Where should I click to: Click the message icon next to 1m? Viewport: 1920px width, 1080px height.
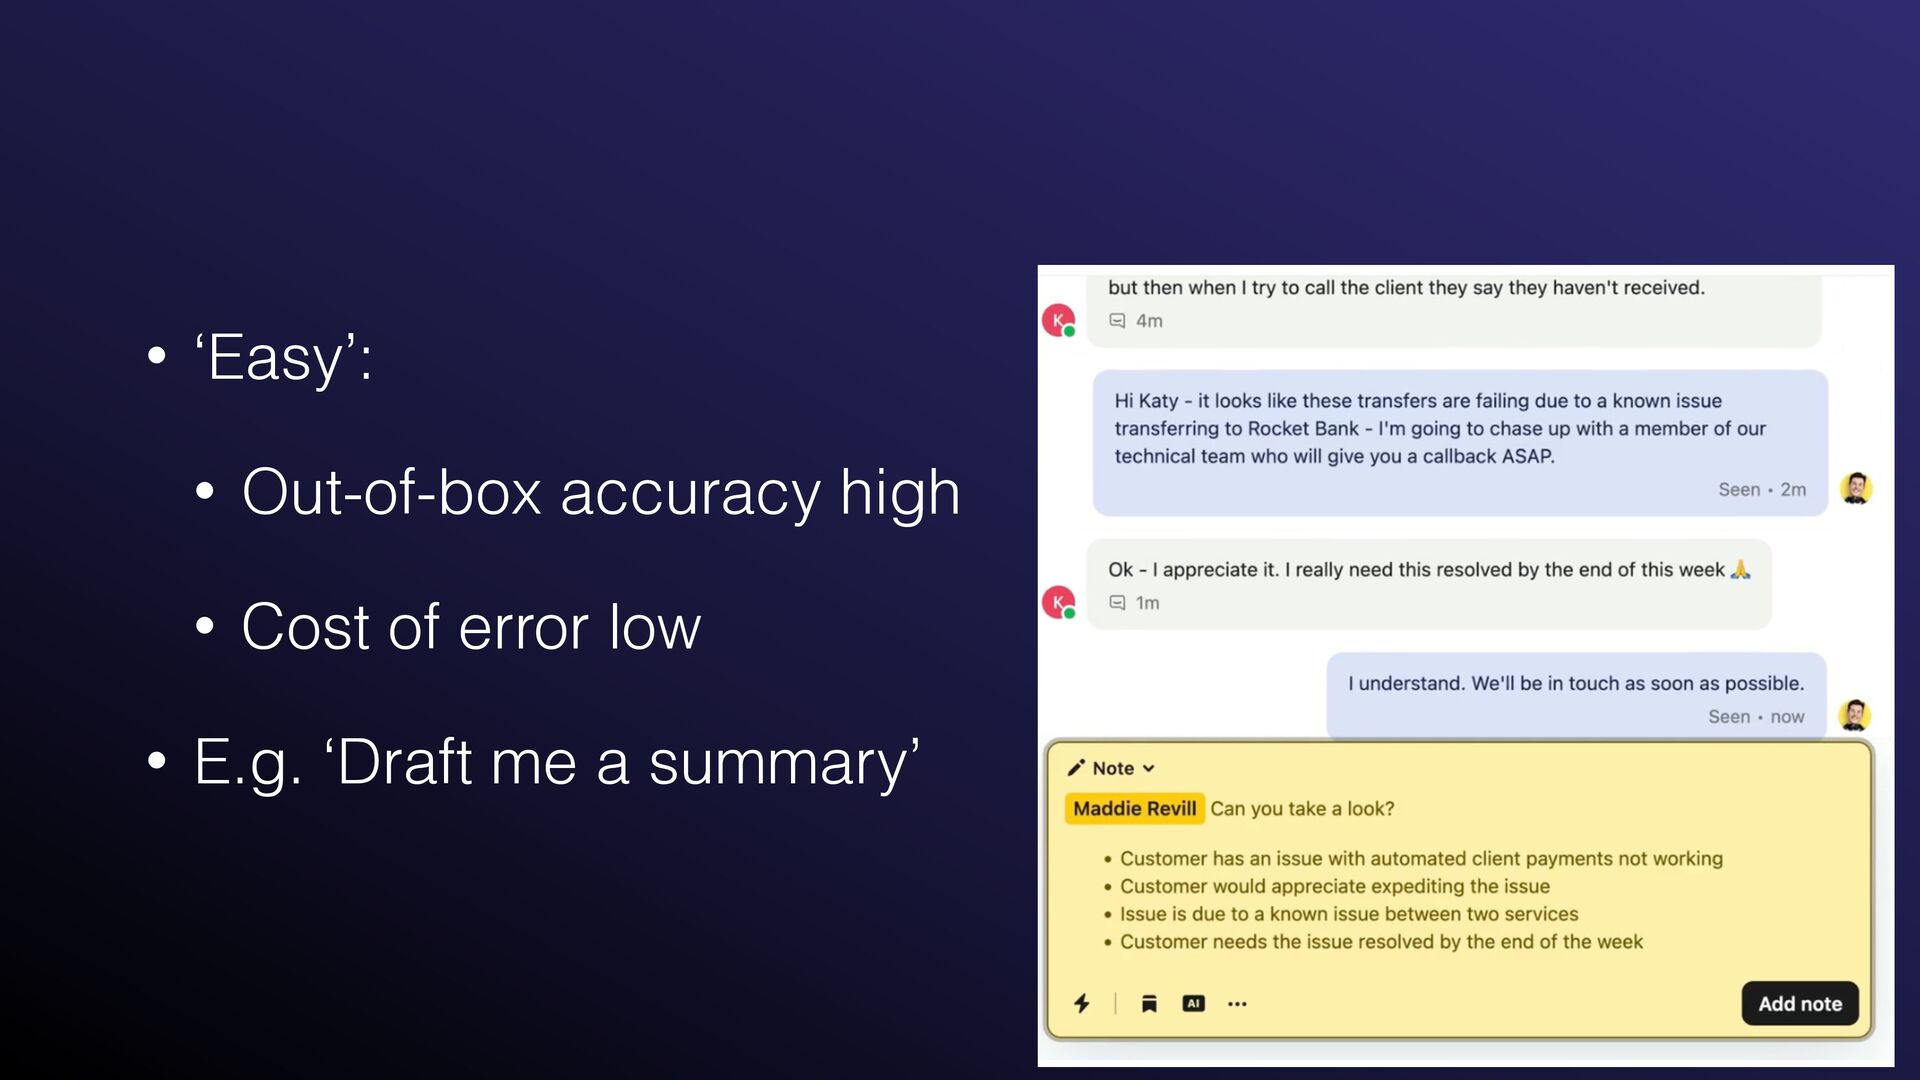1117,603
